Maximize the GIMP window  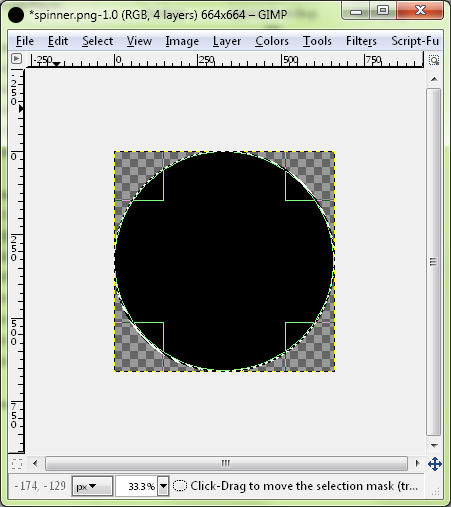click(x=383, y=11)
